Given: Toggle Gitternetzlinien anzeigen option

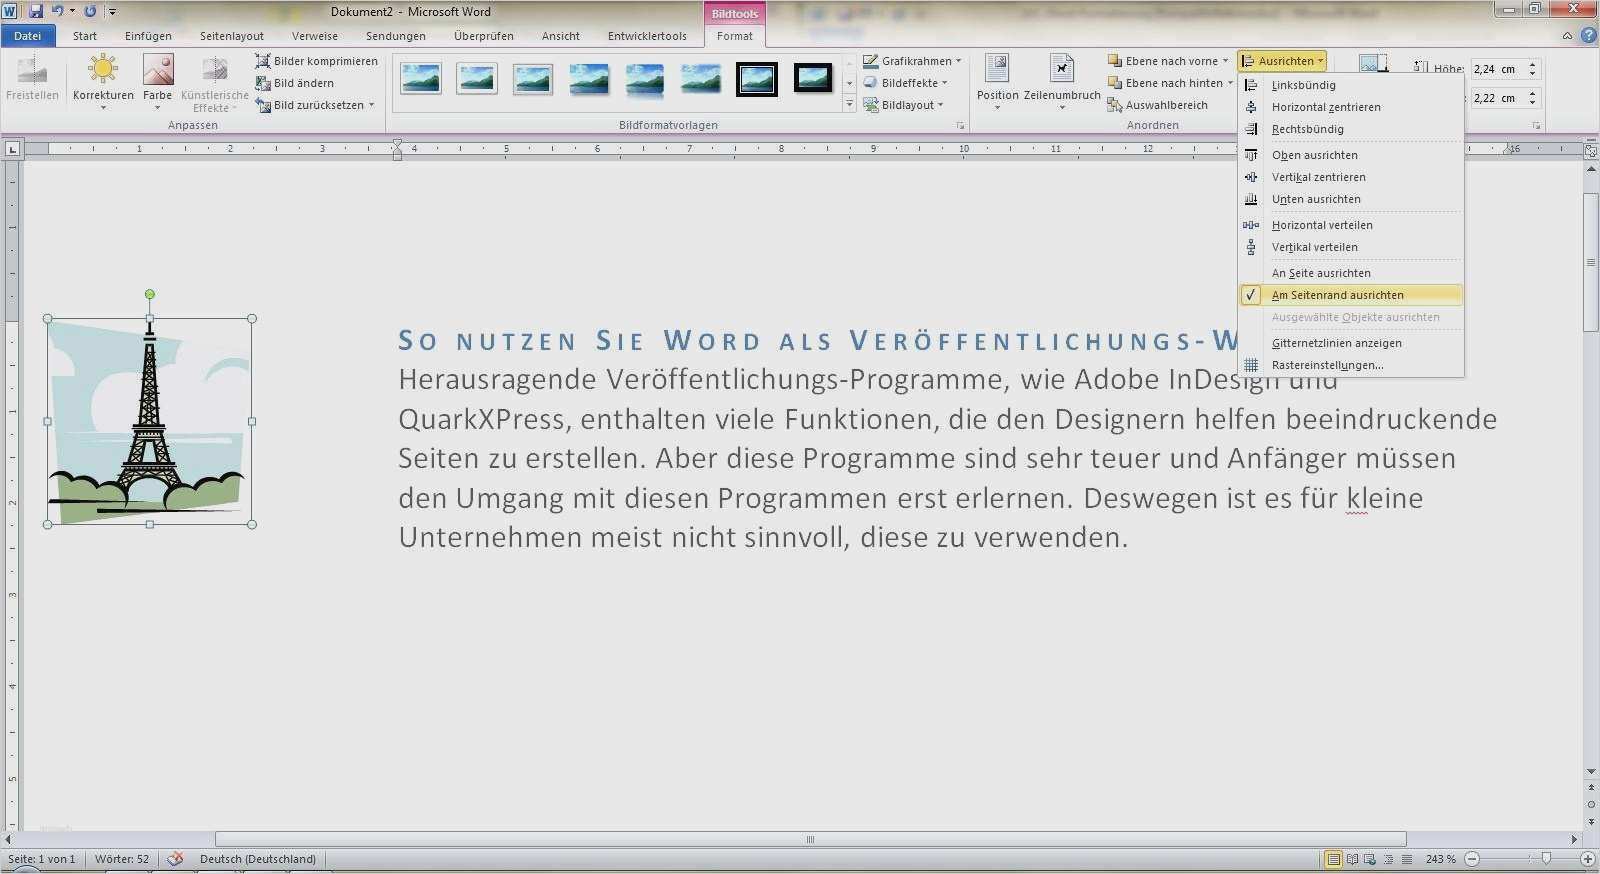Looking at the screenshot, I should (x=1336, y=343).
